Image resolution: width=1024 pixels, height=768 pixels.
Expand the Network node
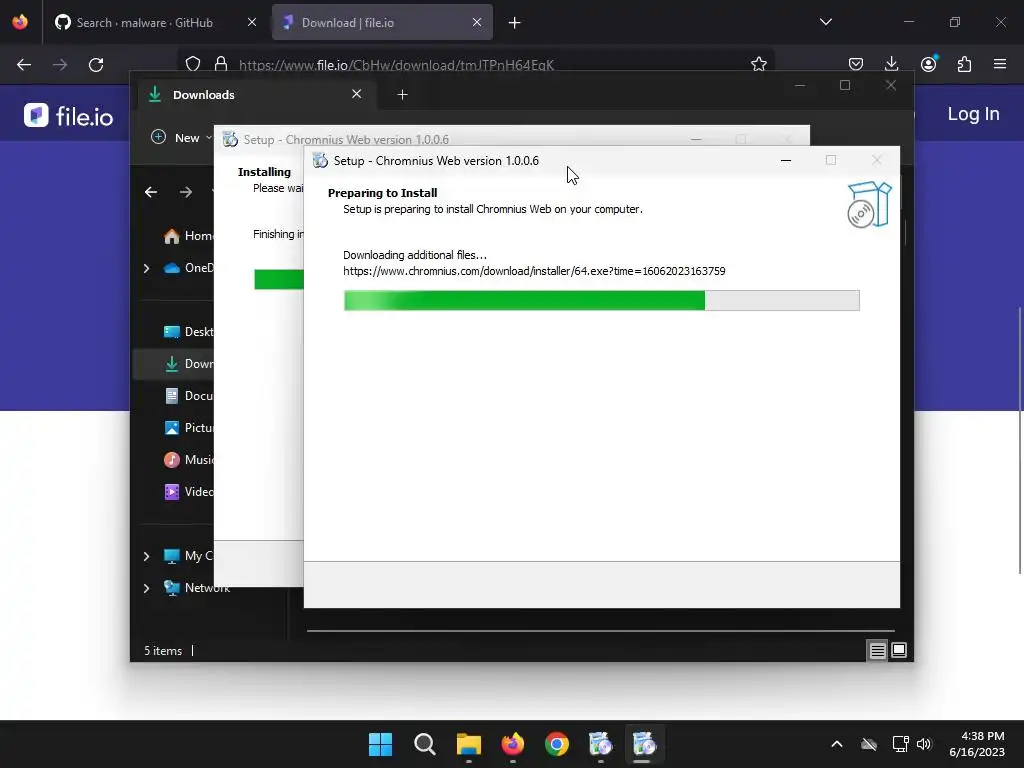click(146, 588)
